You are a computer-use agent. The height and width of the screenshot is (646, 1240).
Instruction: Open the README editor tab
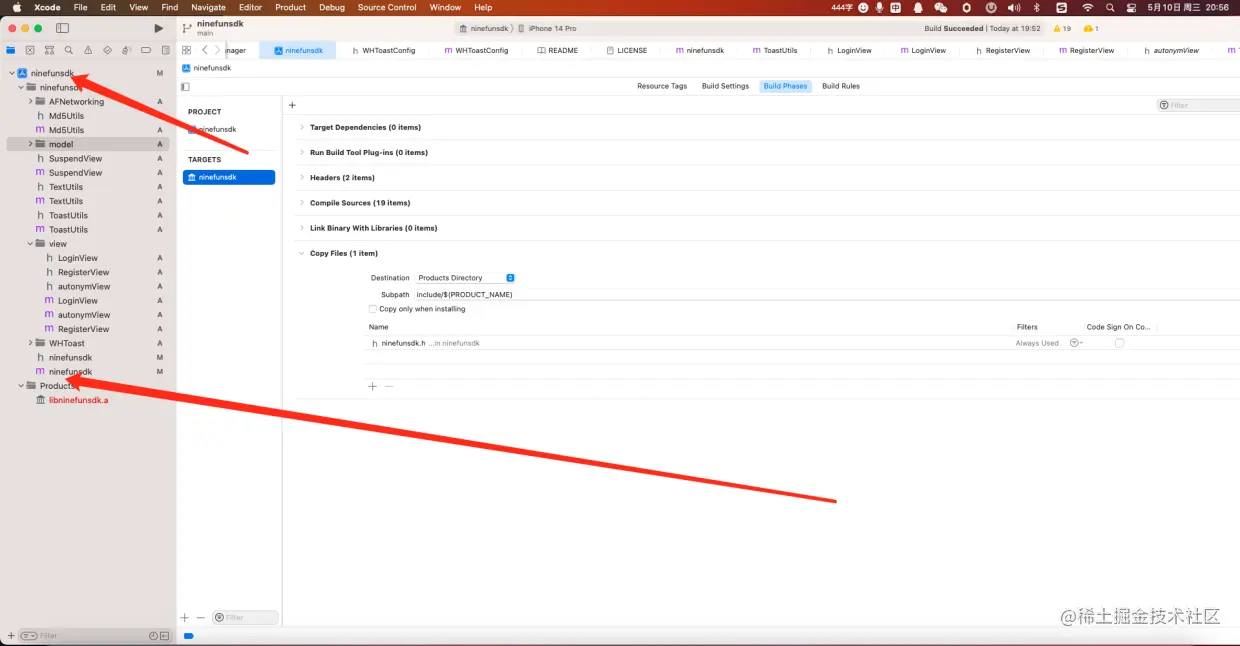pyautogui.click(x=558, y=50)
